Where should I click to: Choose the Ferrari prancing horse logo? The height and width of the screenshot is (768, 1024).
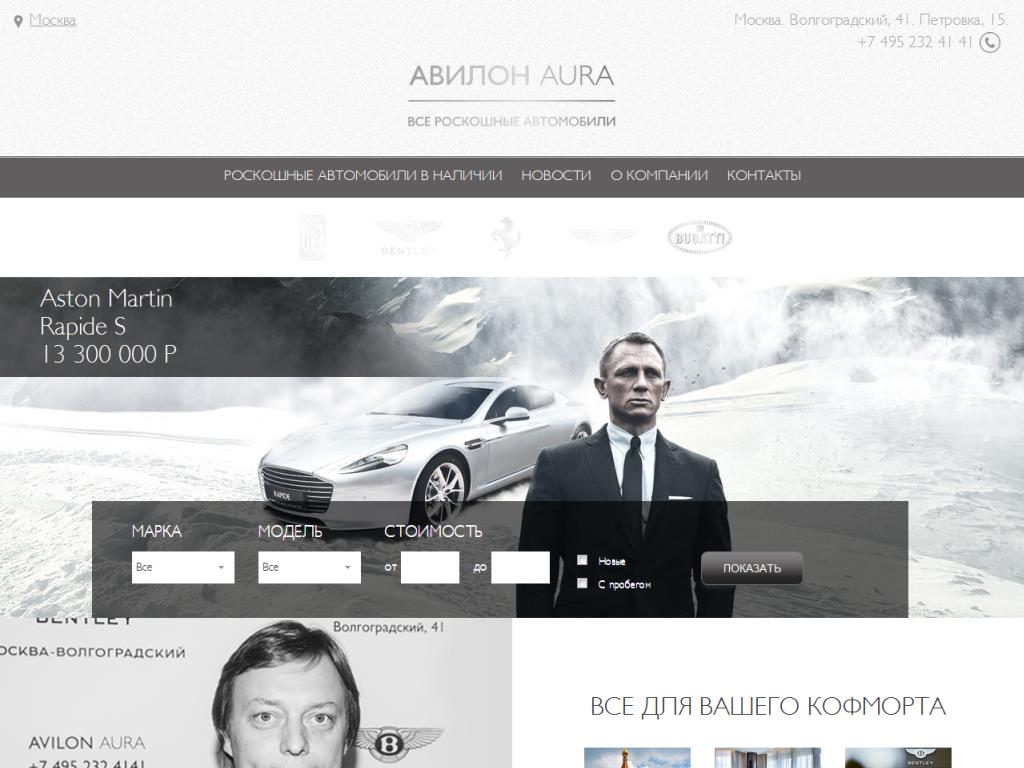[505, 236]
